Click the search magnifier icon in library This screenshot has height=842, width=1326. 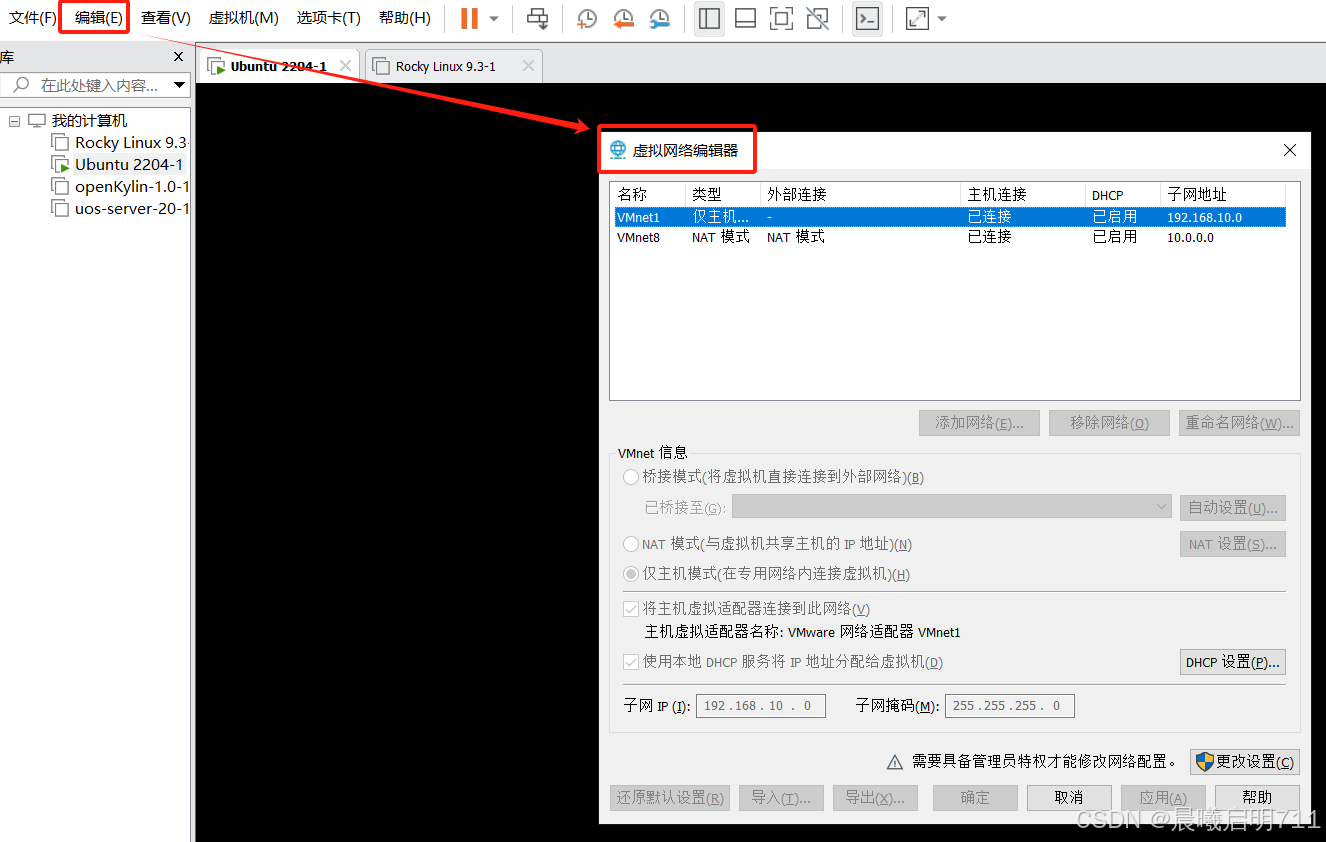pyautogui.click(x=21, y=85)
